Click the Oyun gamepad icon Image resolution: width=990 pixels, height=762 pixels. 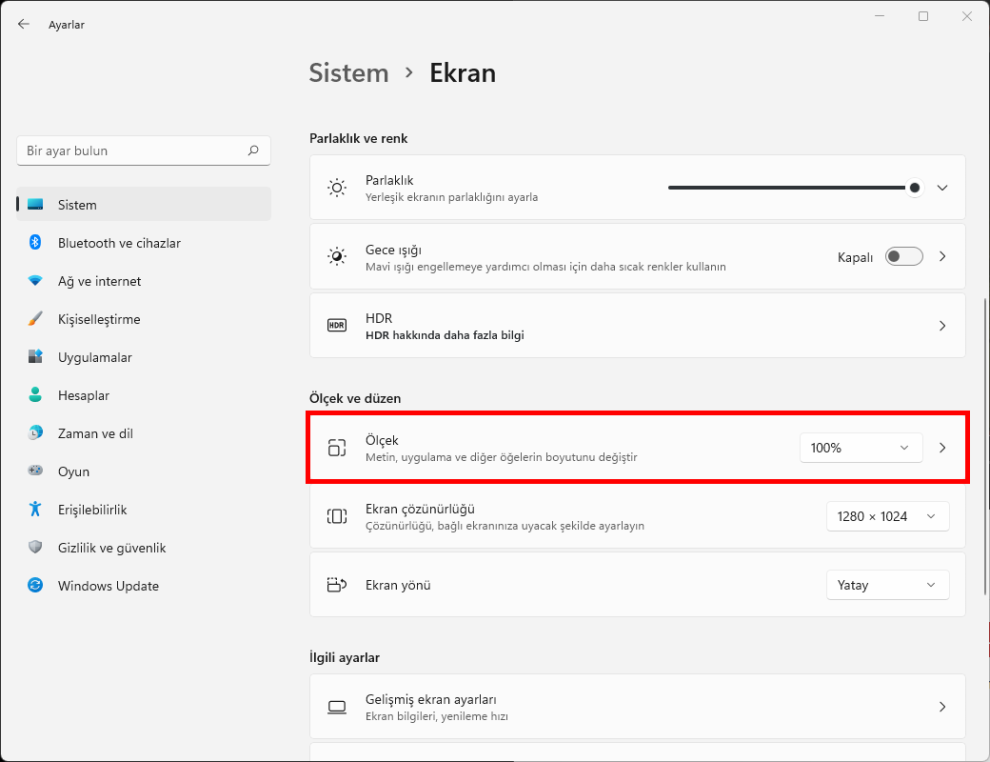[x=35, y=472]
